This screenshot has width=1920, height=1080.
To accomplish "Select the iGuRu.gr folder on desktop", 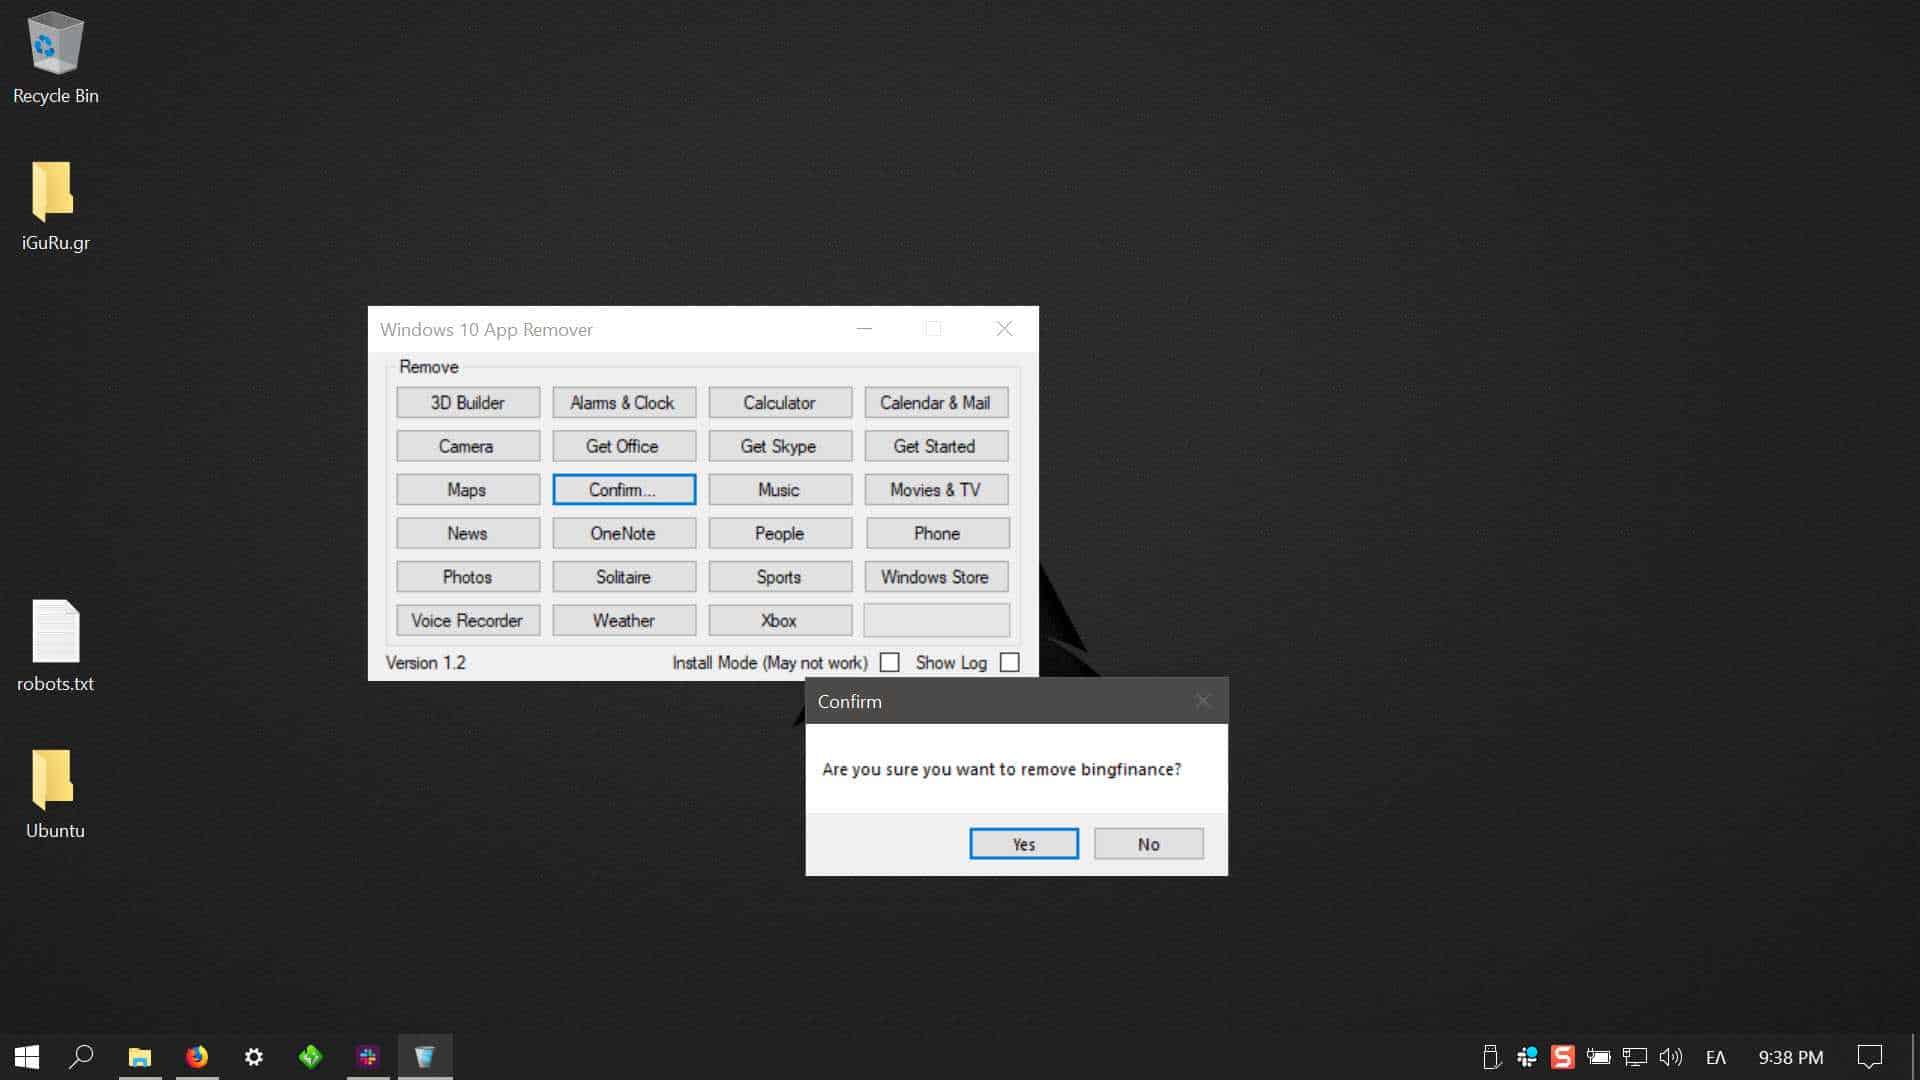I will pyautogui.click(x=55, y=206).
